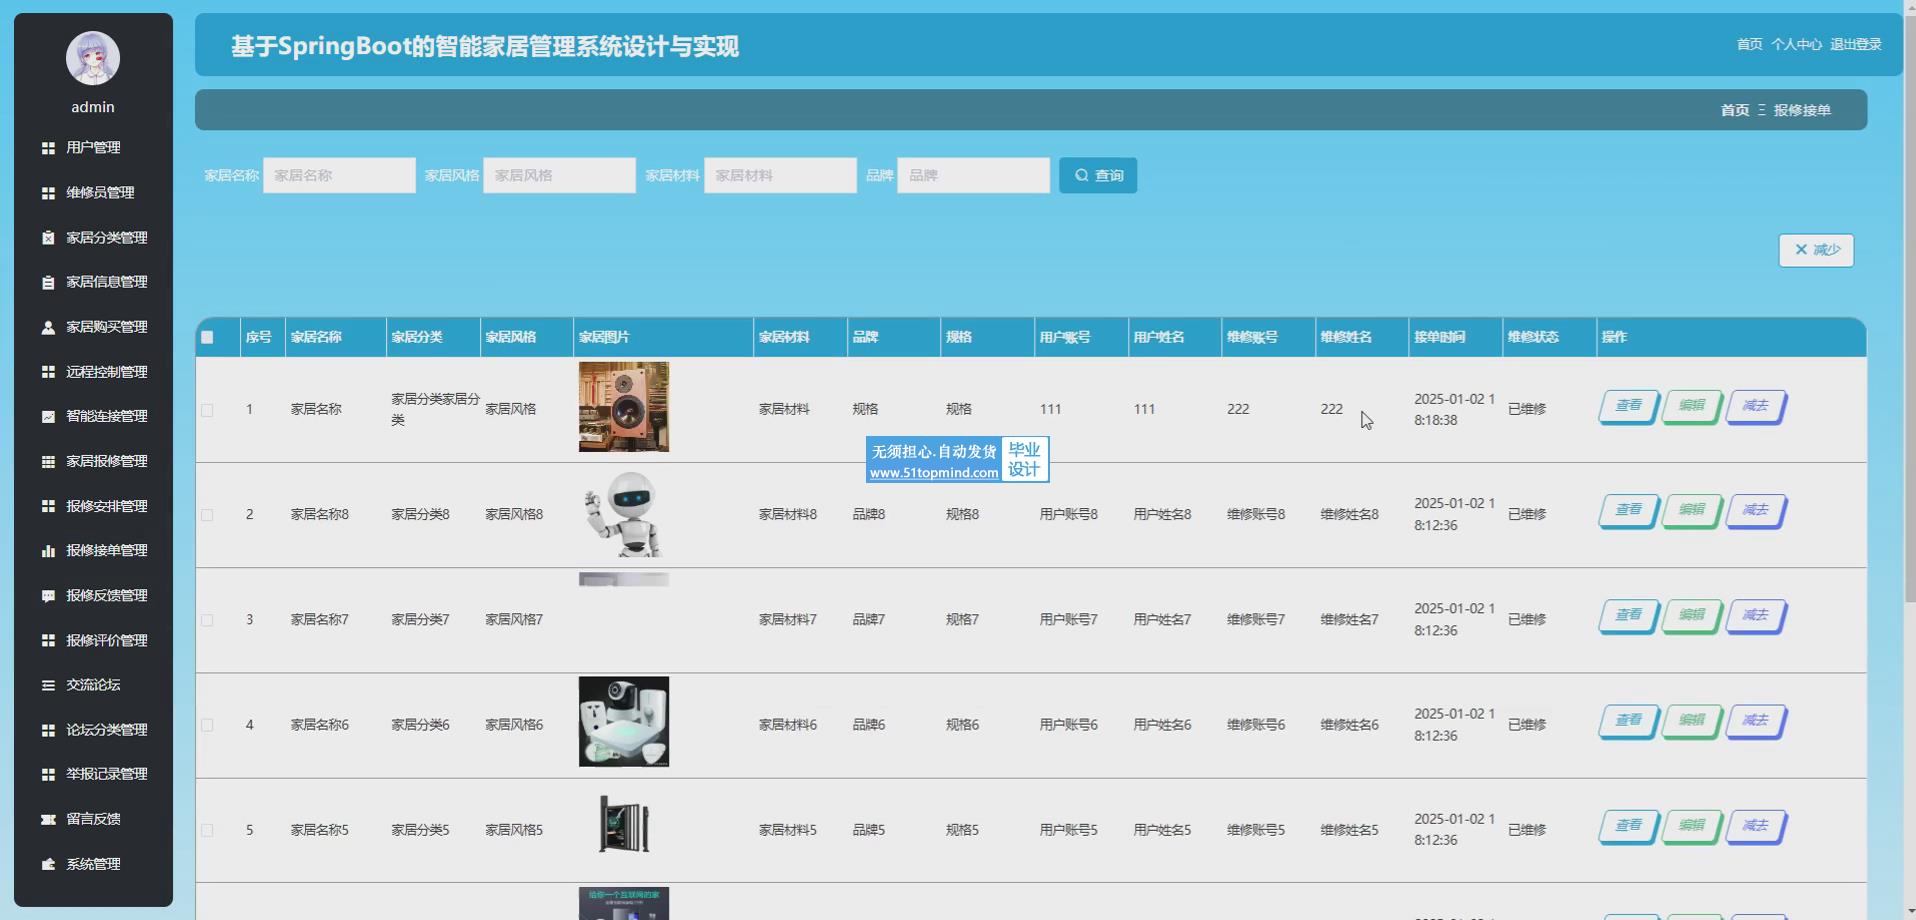
Task: Open the 维修员管理 menu item
Action: tap(100, 193)
